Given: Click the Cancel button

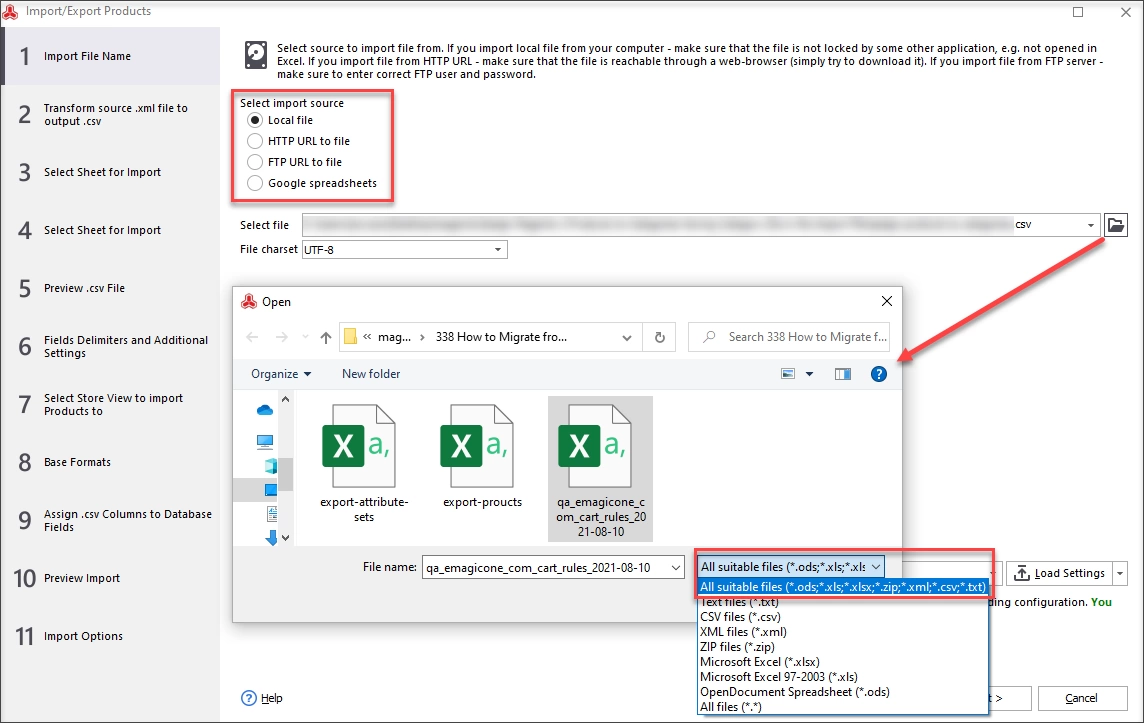Looking at the screenshot, I should 1082,698.
